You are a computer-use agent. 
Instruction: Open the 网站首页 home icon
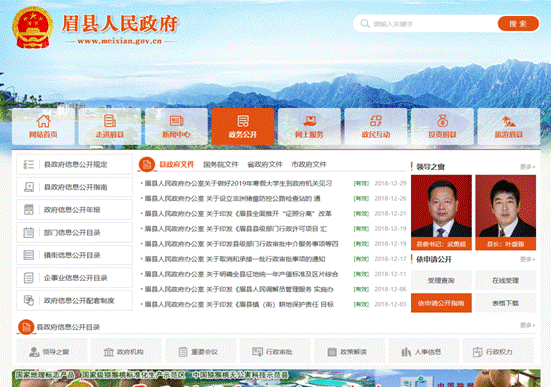point(44,121)
